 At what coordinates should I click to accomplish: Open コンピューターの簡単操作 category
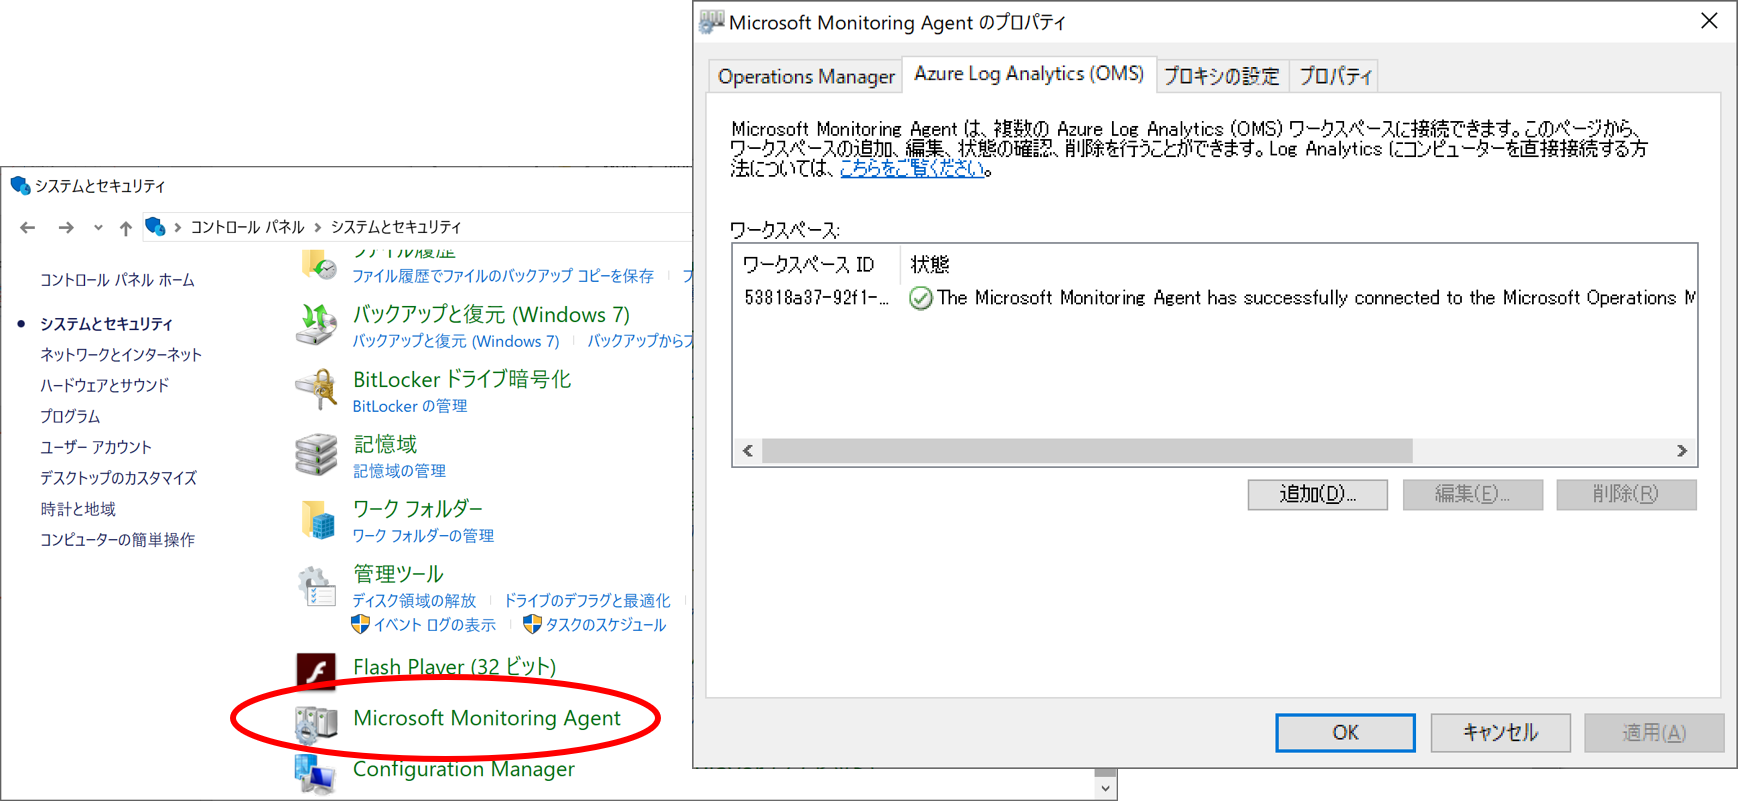tap(117, 540)
